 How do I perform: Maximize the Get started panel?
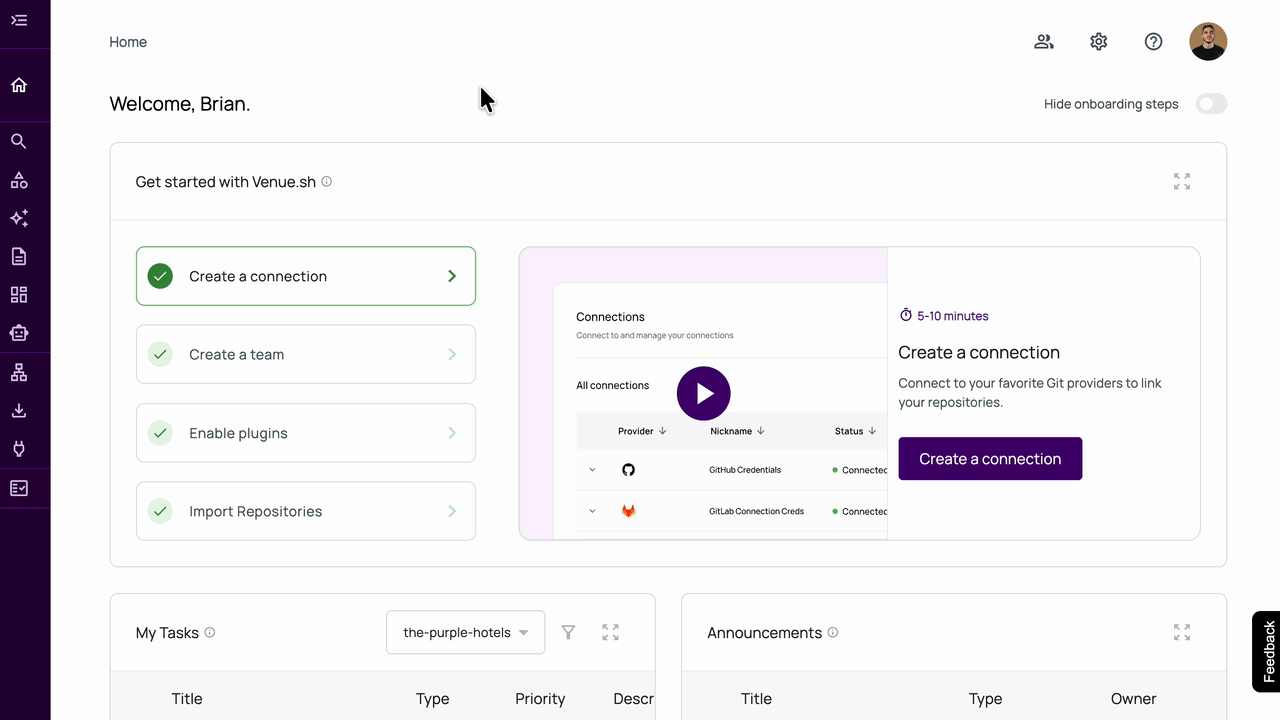point(1182,181)
